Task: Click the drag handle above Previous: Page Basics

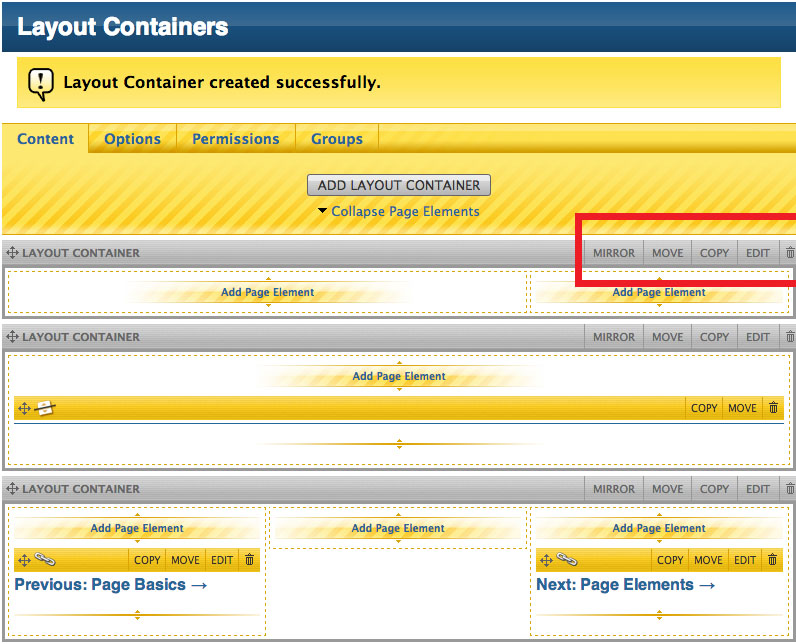Action: [24, 560]
